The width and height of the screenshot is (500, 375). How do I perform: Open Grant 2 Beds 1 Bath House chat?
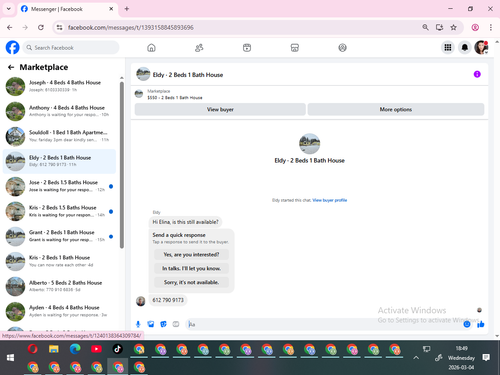tap(59, 236)
